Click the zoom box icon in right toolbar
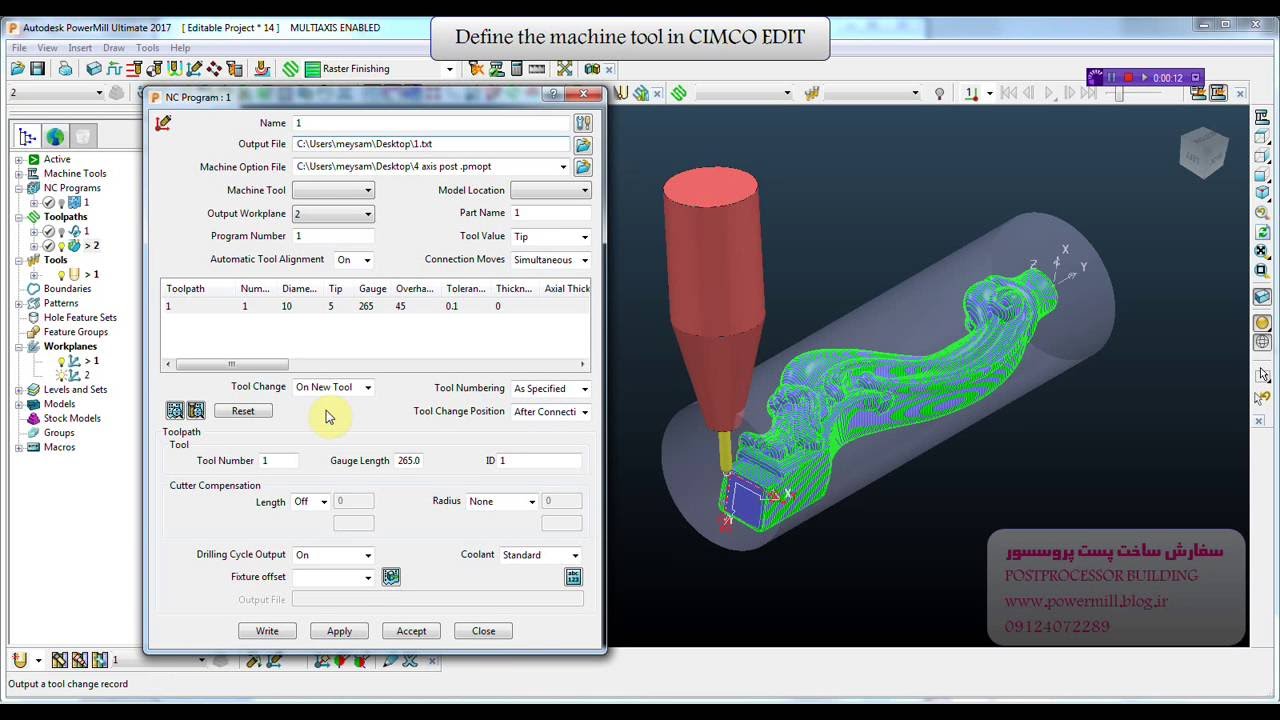 point(1262,270)
